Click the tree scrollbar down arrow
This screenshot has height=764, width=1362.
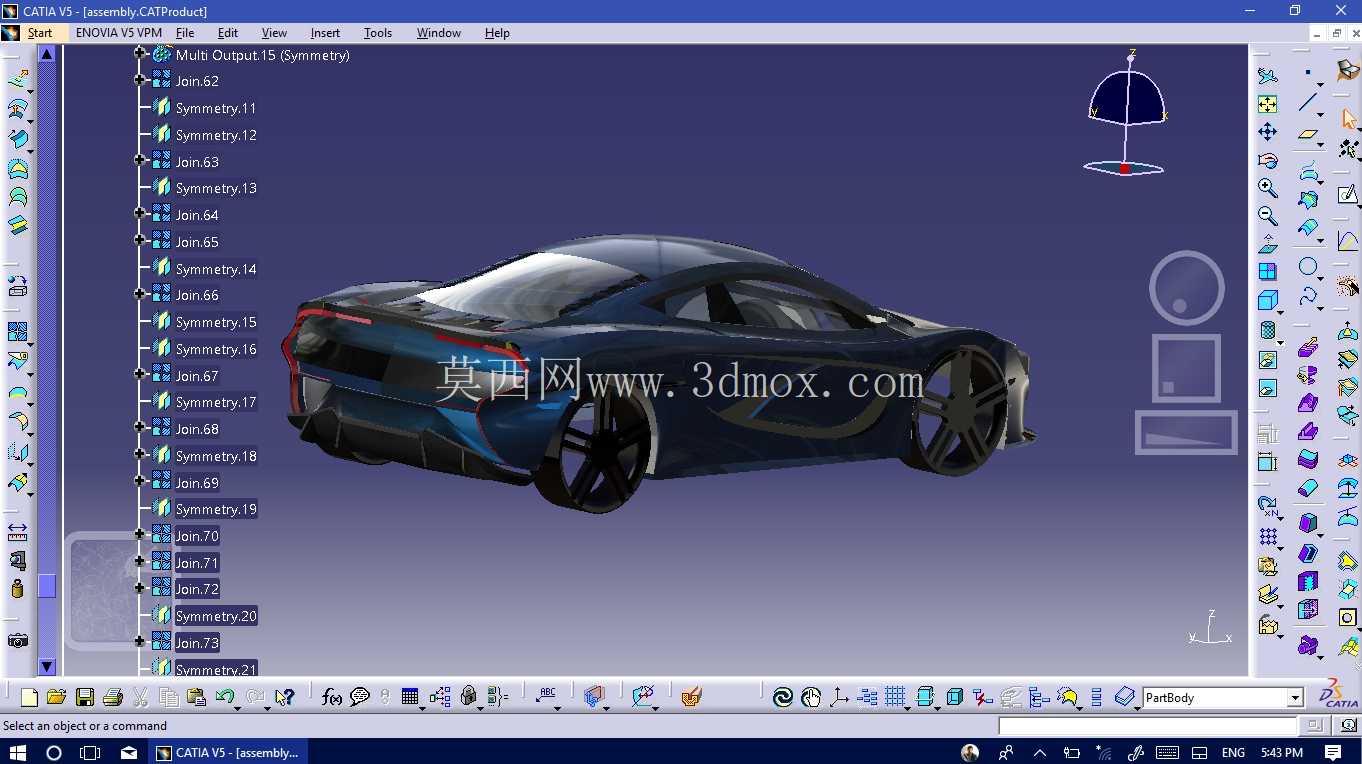pyautogui.click(x=47, y=667)
